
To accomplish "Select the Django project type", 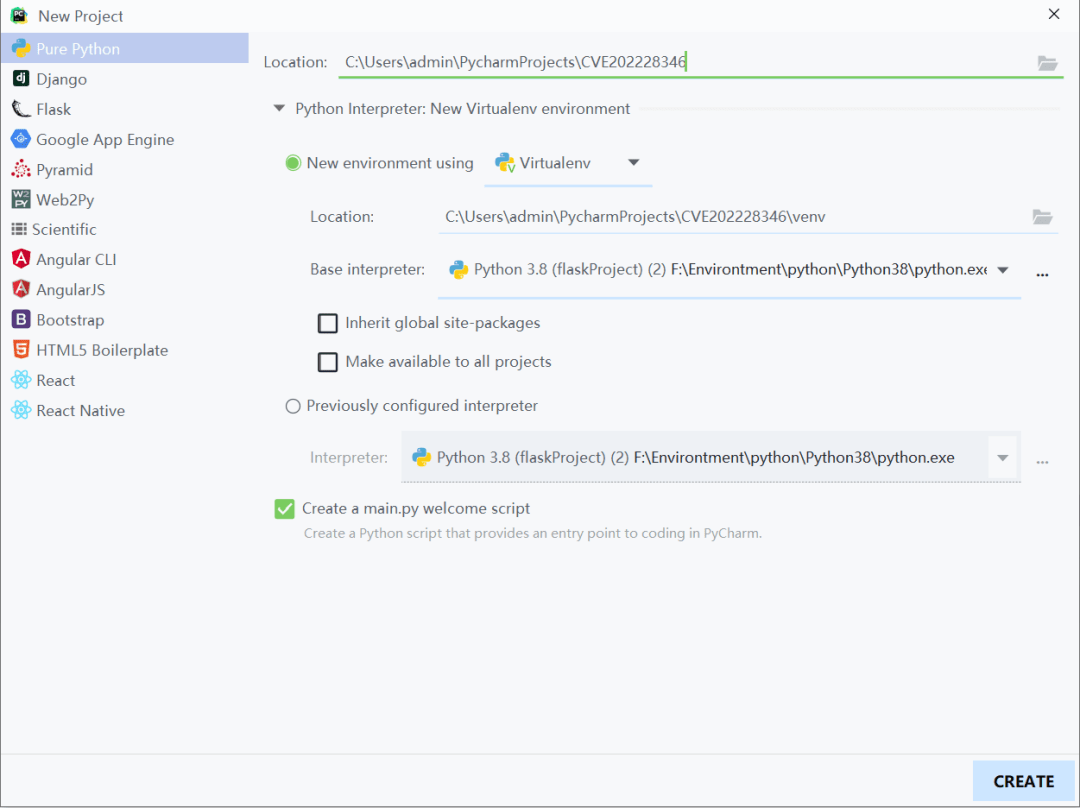I will 60,78.
